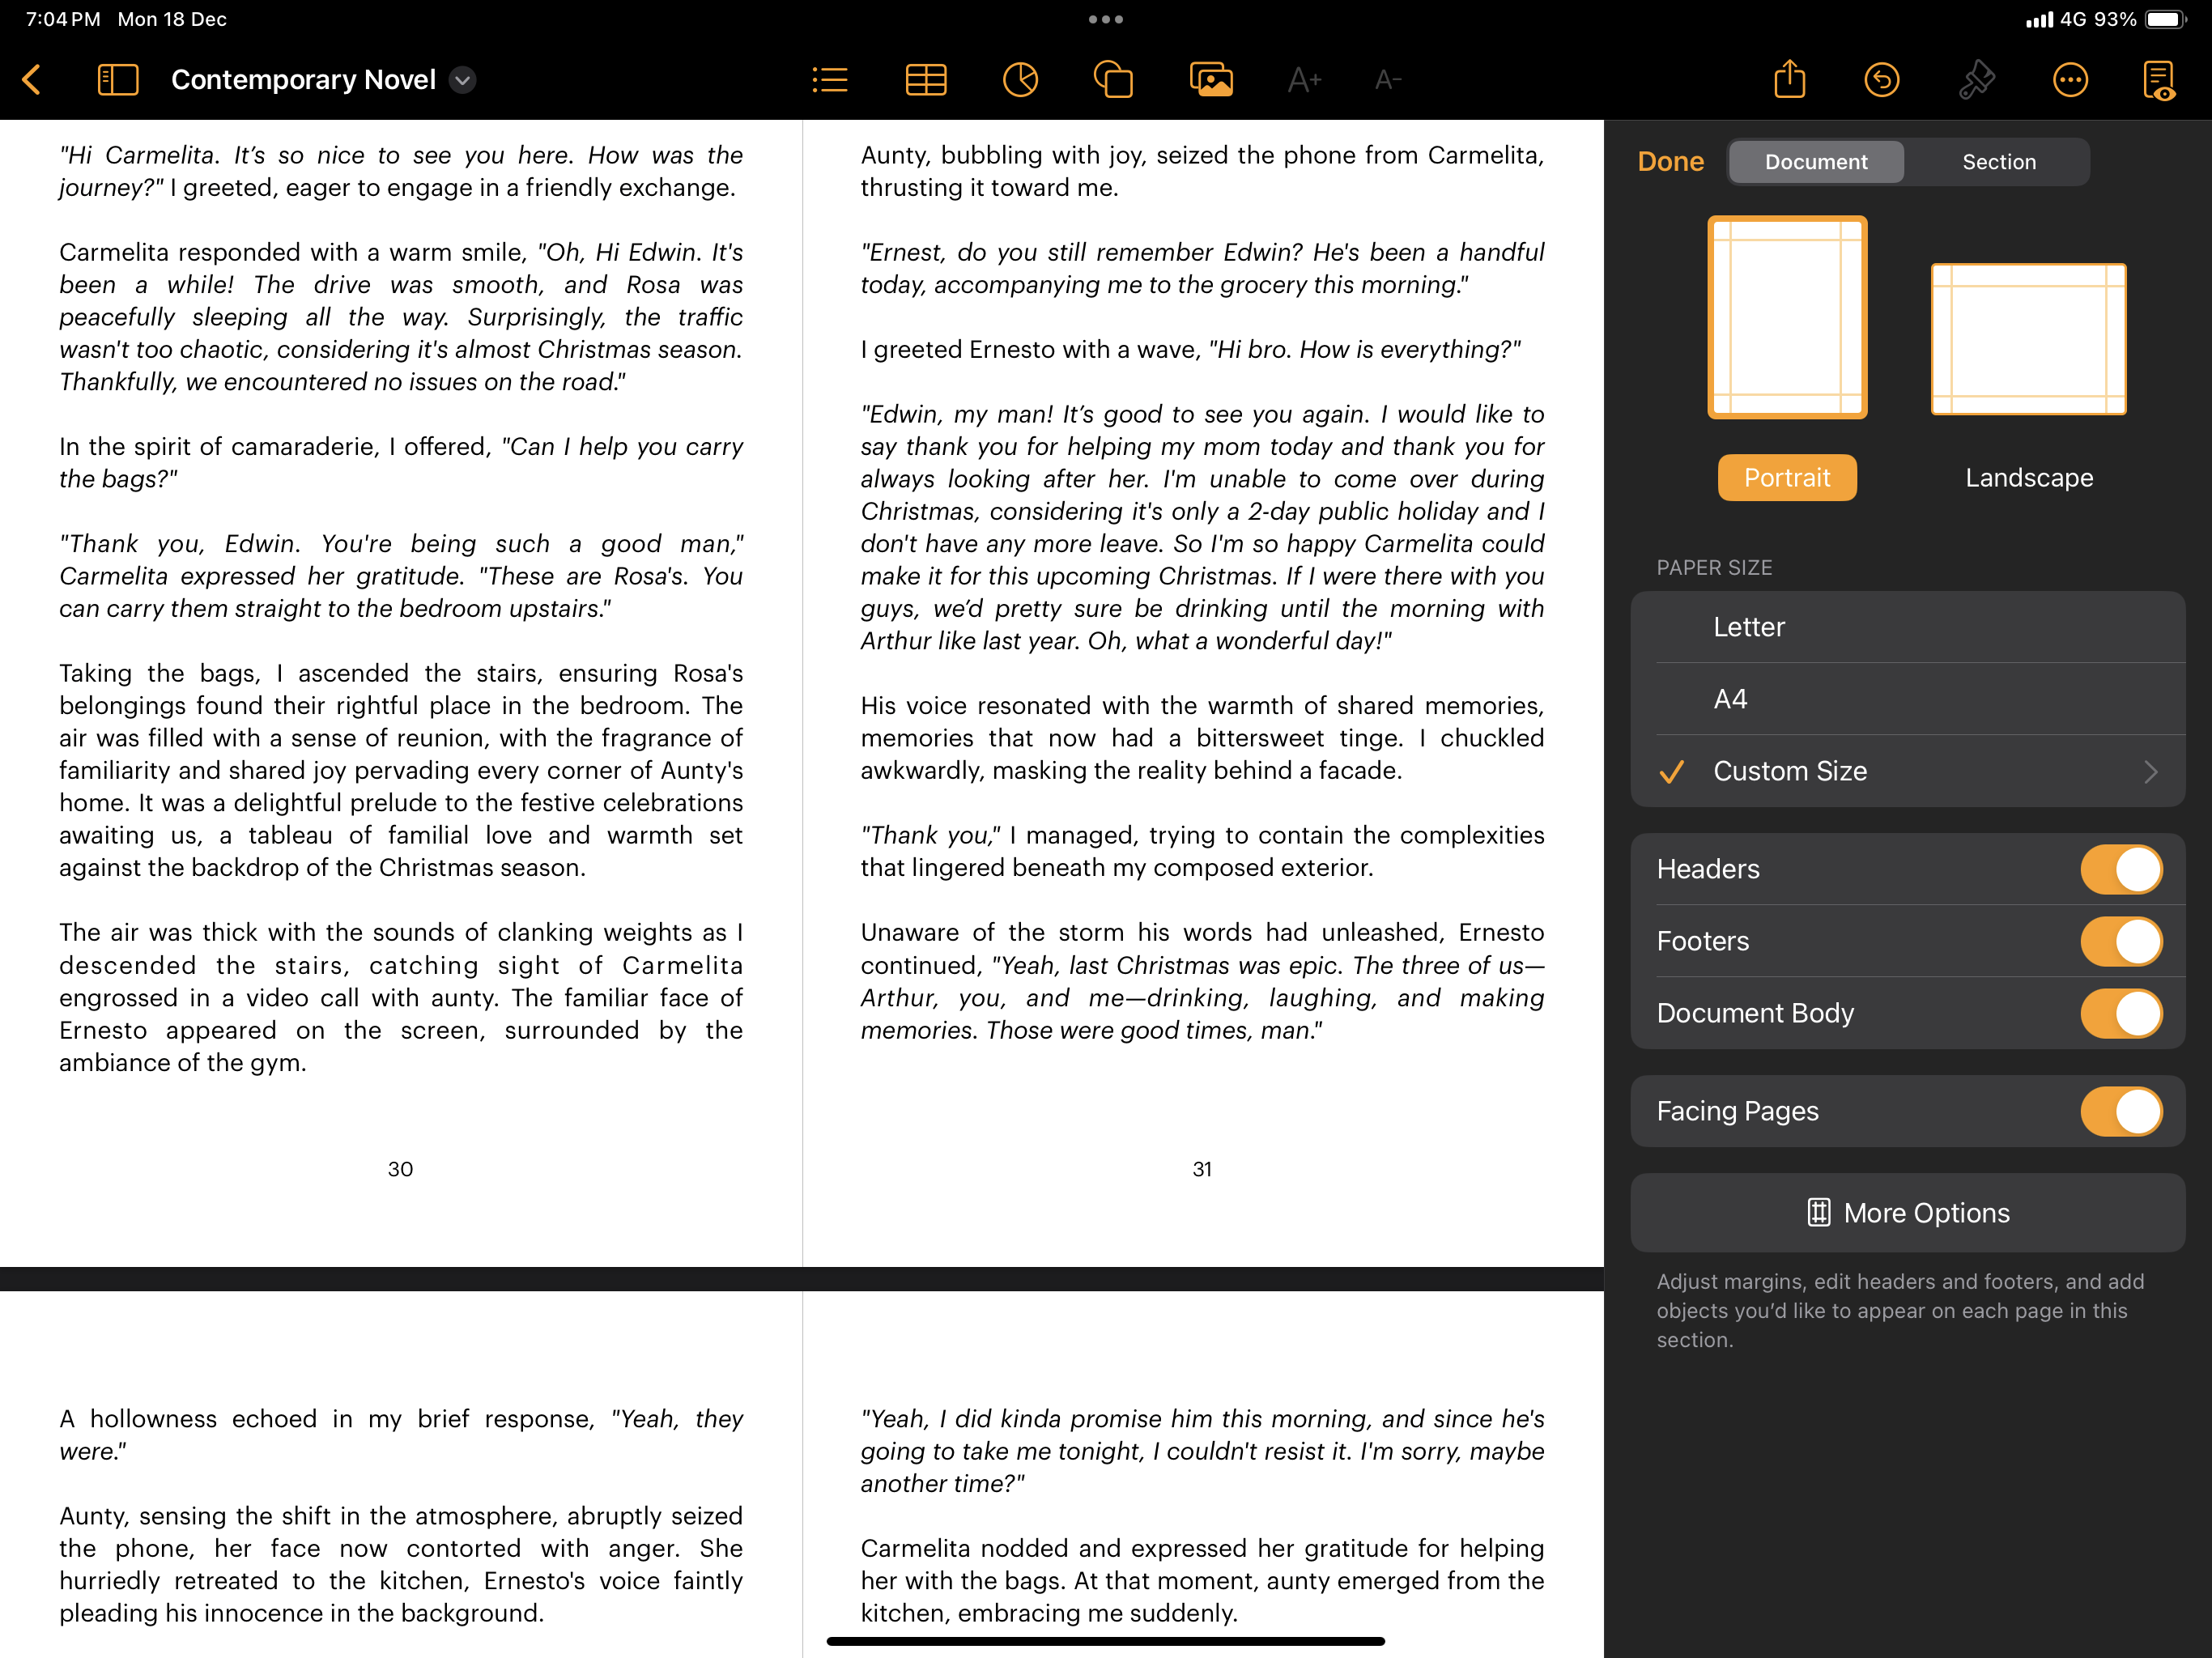This screenshot has height=1658, width=2212.
Task: Open More Options for margins
Action: pyautogui.click(x=1907, y=1213)
